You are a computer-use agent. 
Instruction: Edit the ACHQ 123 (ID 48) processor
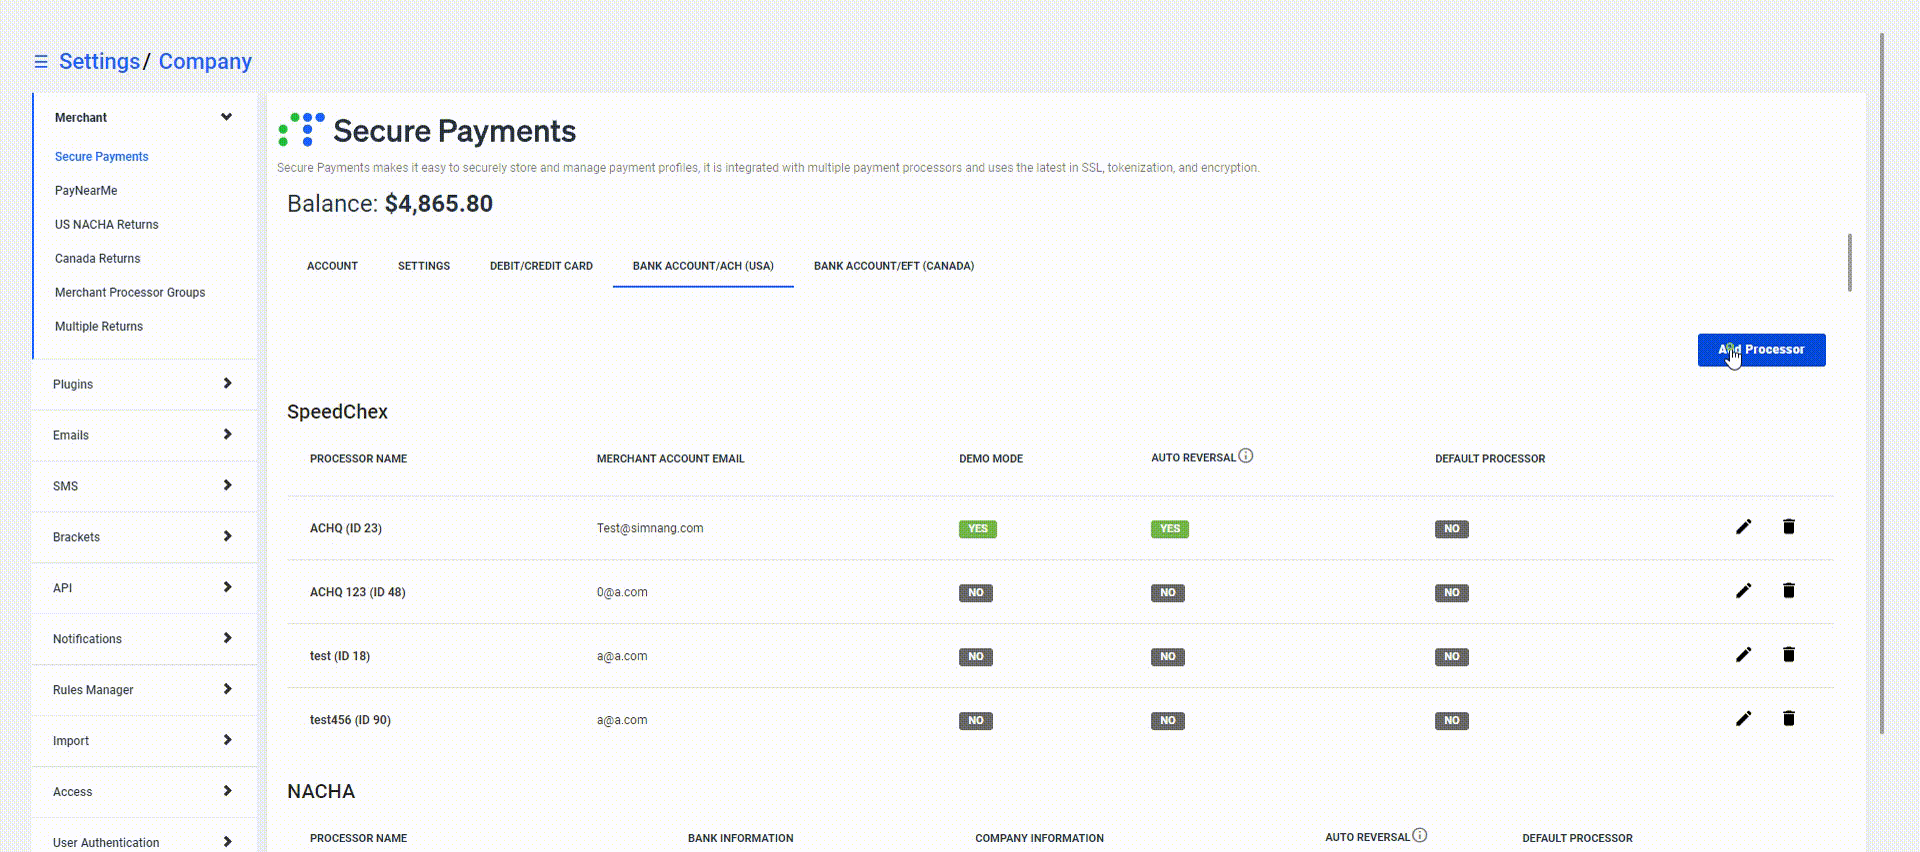(x=1743, y=591)
